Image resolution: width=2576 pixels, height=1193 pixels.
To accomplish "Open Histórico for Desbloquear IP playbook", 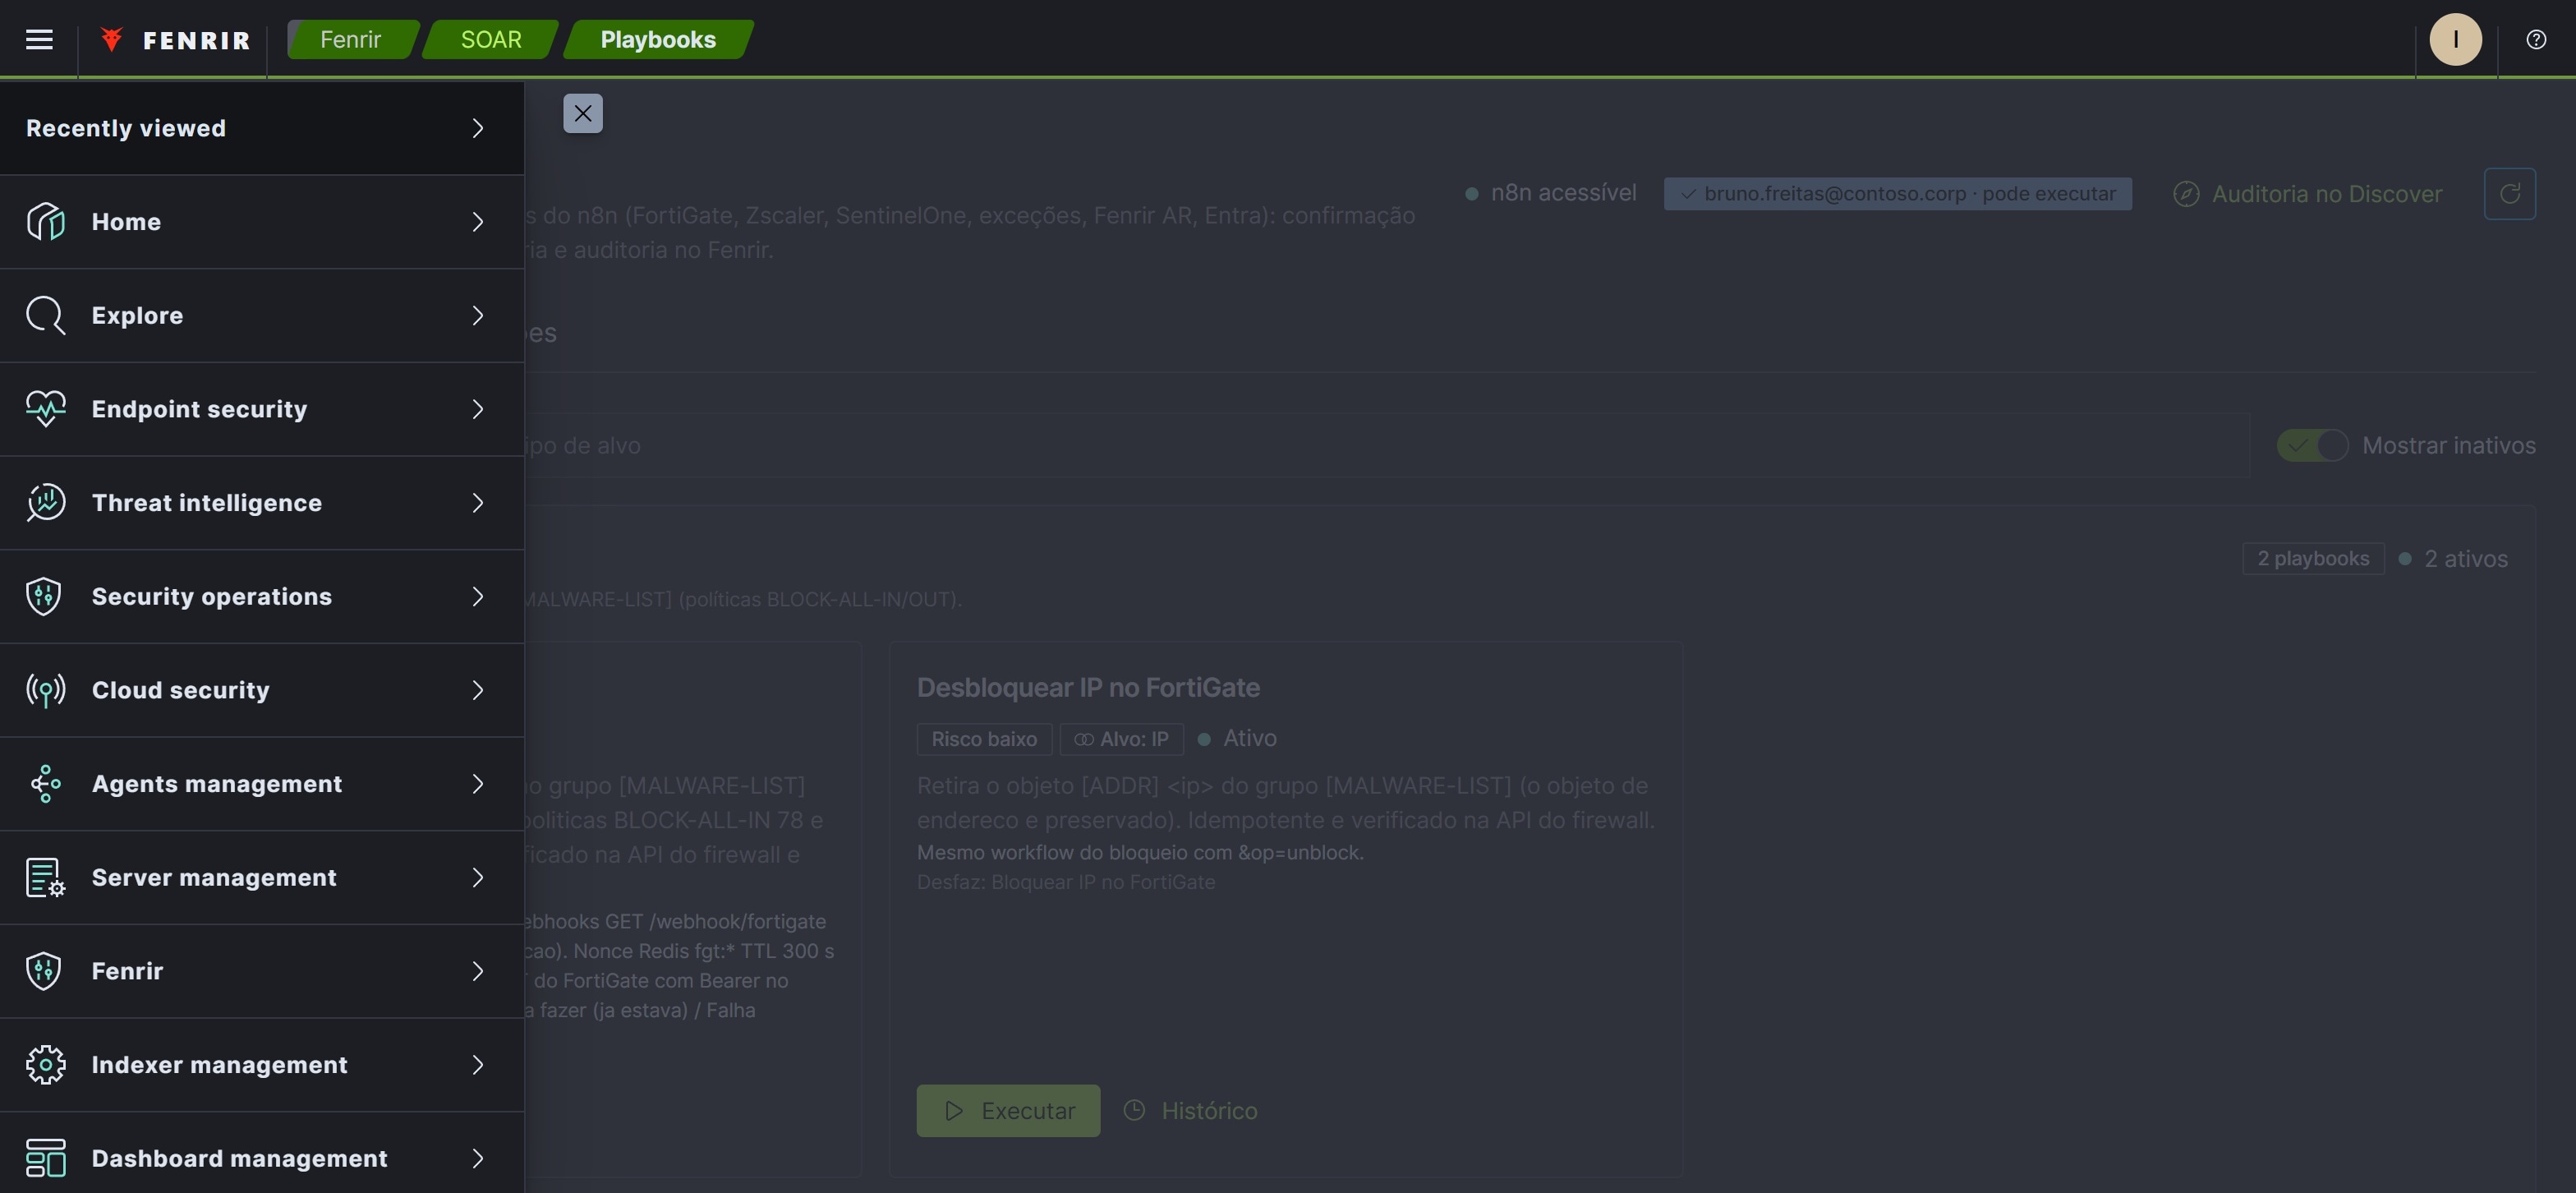I will point(1190,1110).
